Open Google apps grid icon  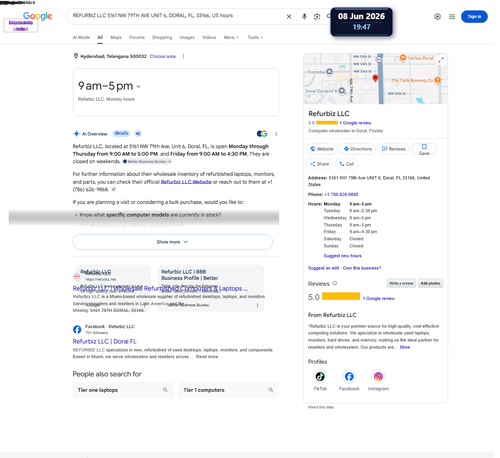pos(452,17)
